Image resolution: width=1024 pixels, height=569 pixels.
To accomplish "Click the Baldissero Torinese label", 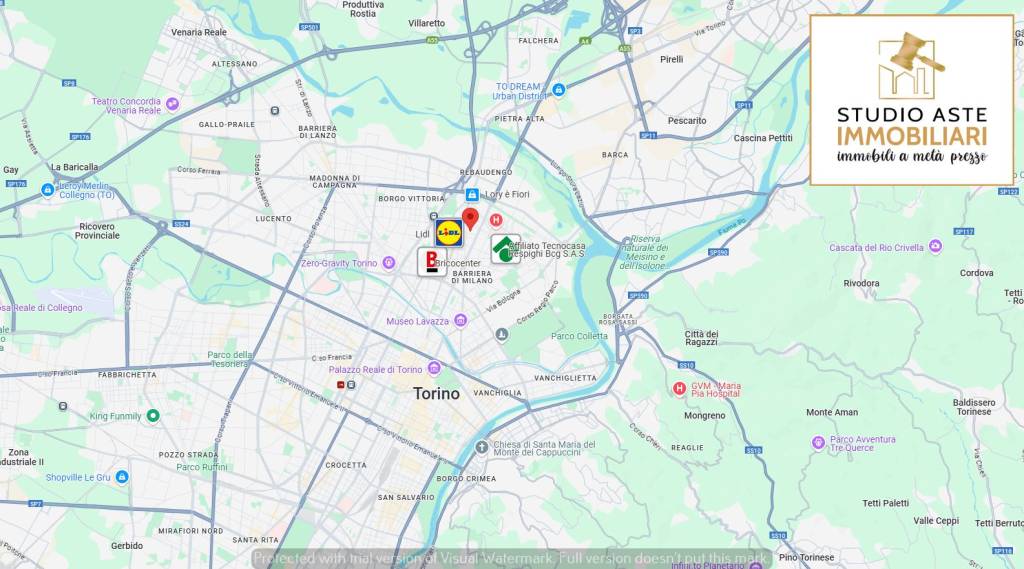I will coord(974,407).
